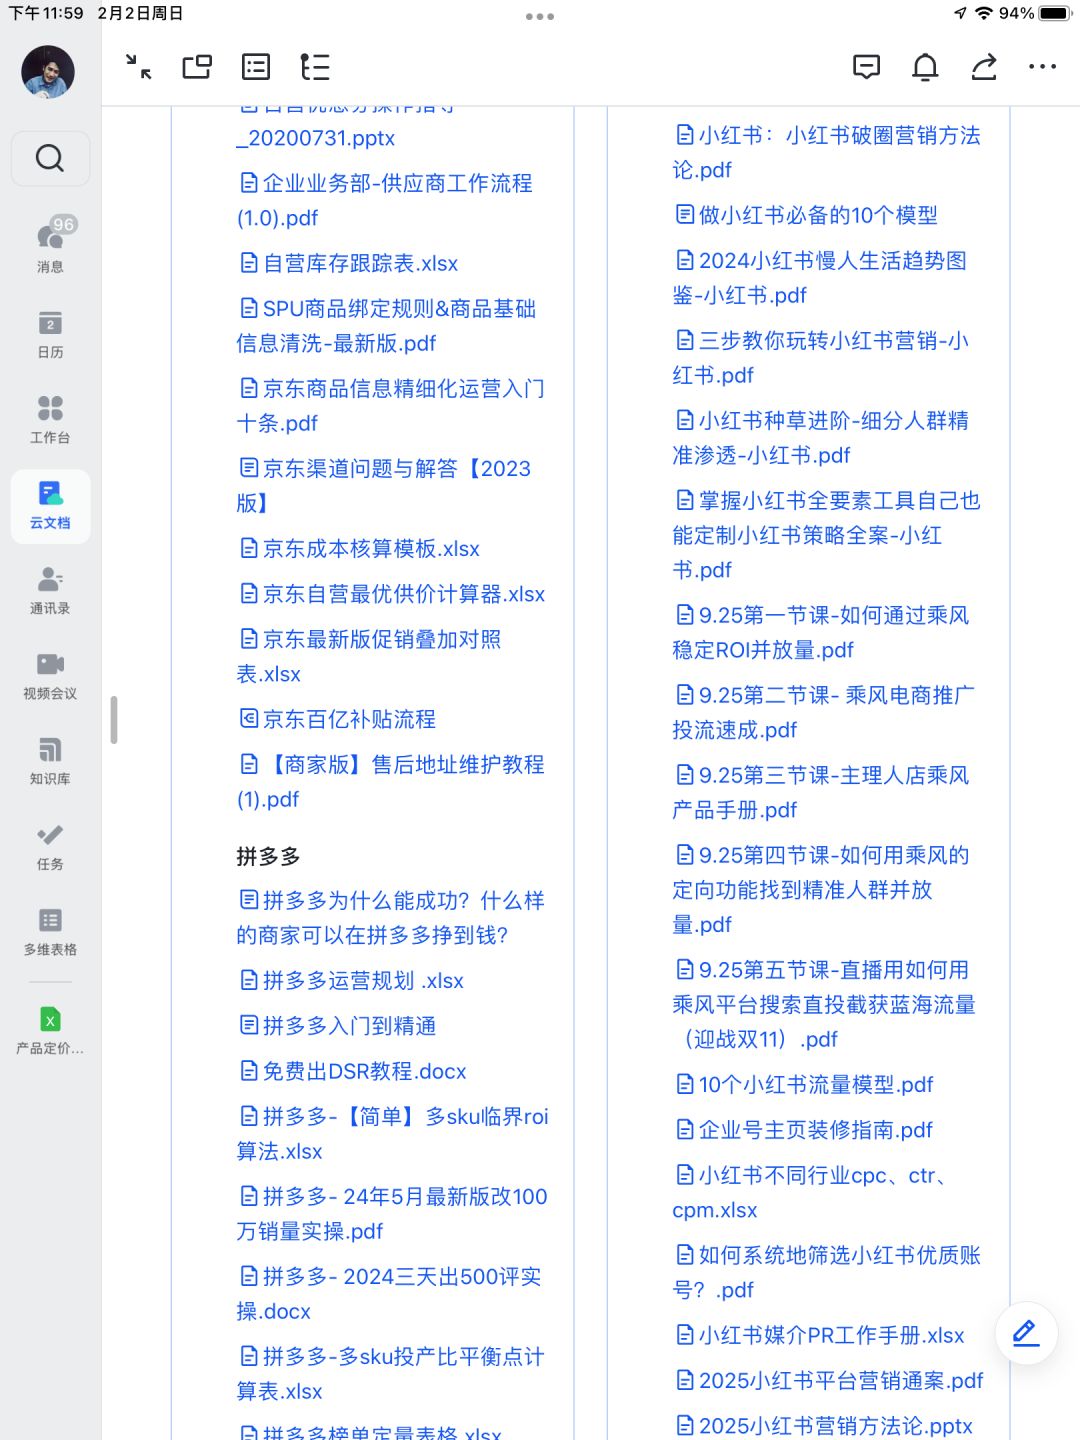The width and height of the screenshot is (1080, 1440).
Task: Open 京东最新版促销叠加对照表.xlsx
Action: [369, 656]
